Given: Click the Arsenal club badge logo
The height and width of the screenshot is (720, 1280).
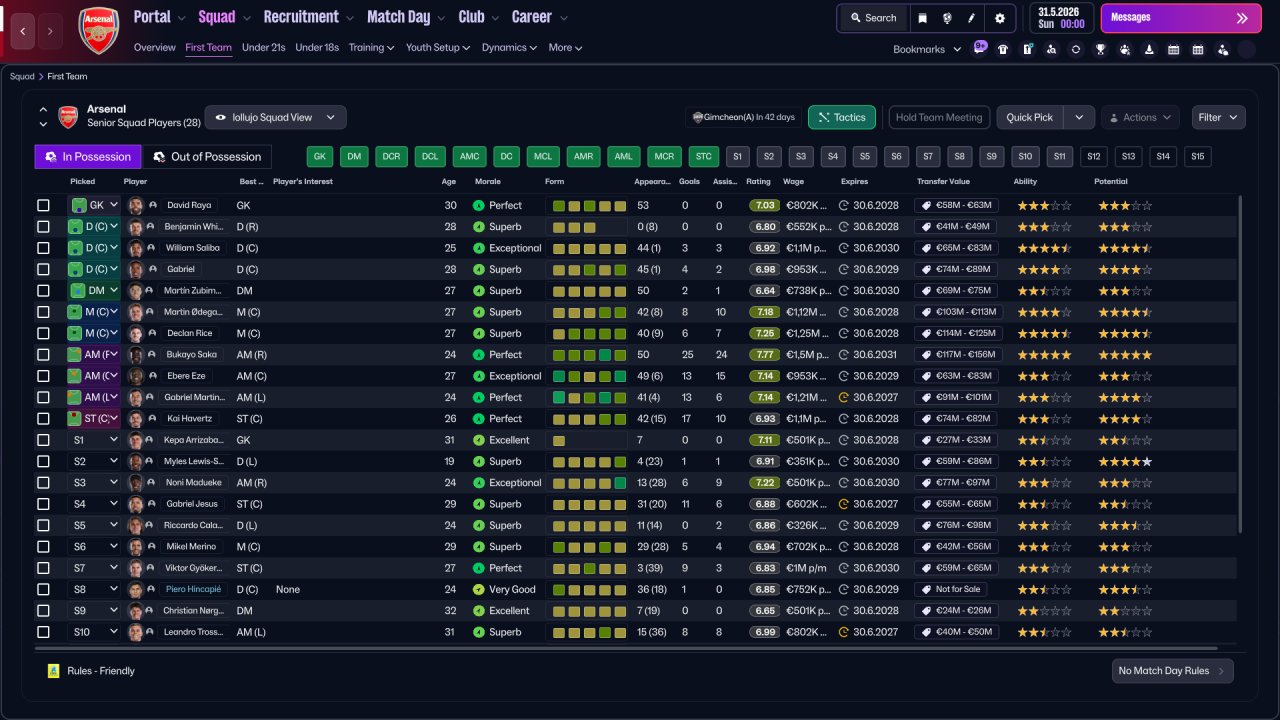Looking at the screenshot, I should click(98, 30).
